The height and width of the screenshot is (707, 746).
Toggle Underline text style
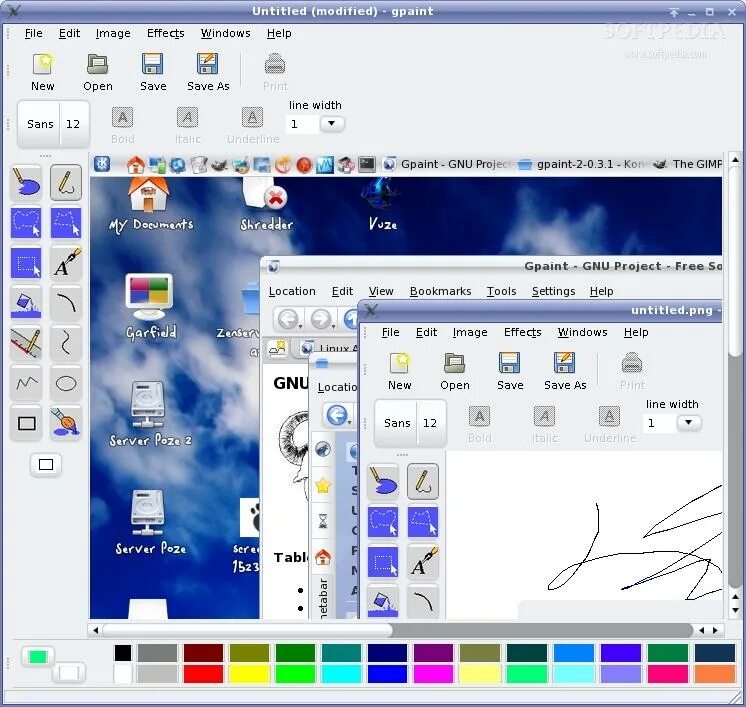coord(253,125)
